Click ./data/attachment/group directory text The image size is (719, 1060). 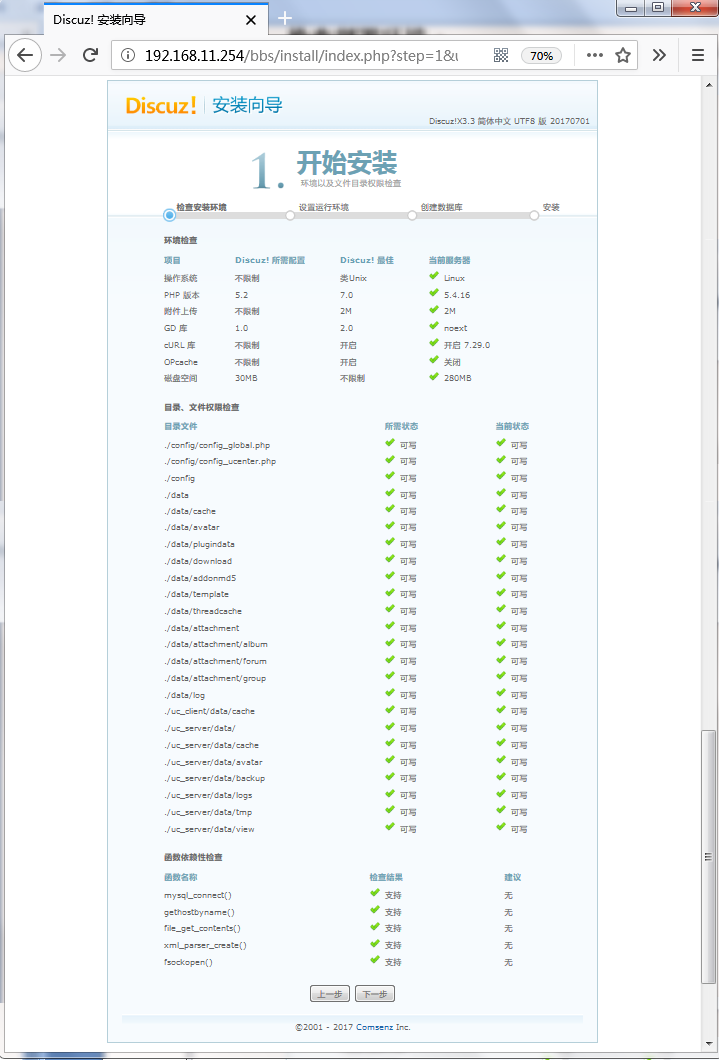coord(215,678)
